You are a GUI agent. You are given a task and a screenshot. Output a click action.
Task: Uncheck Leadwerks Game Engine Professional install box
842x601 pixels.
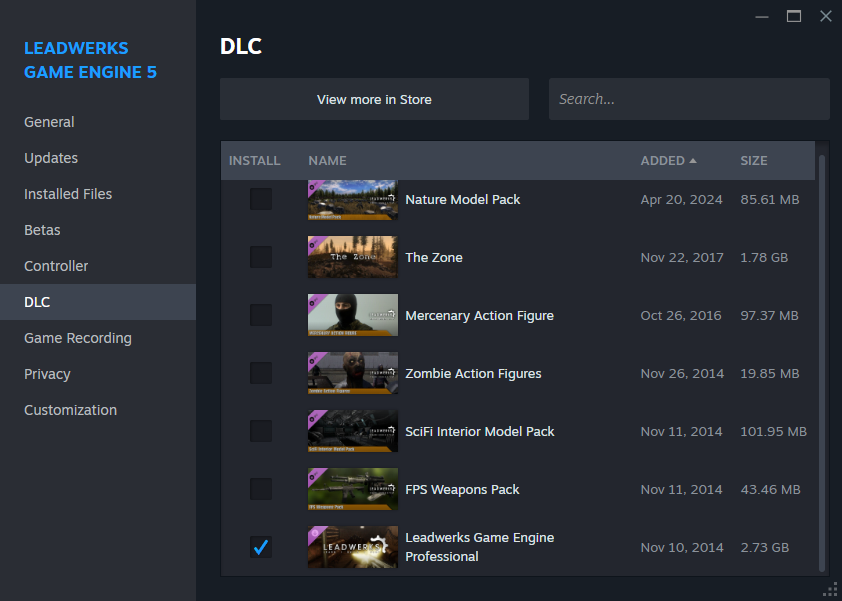tap(261, 547)
